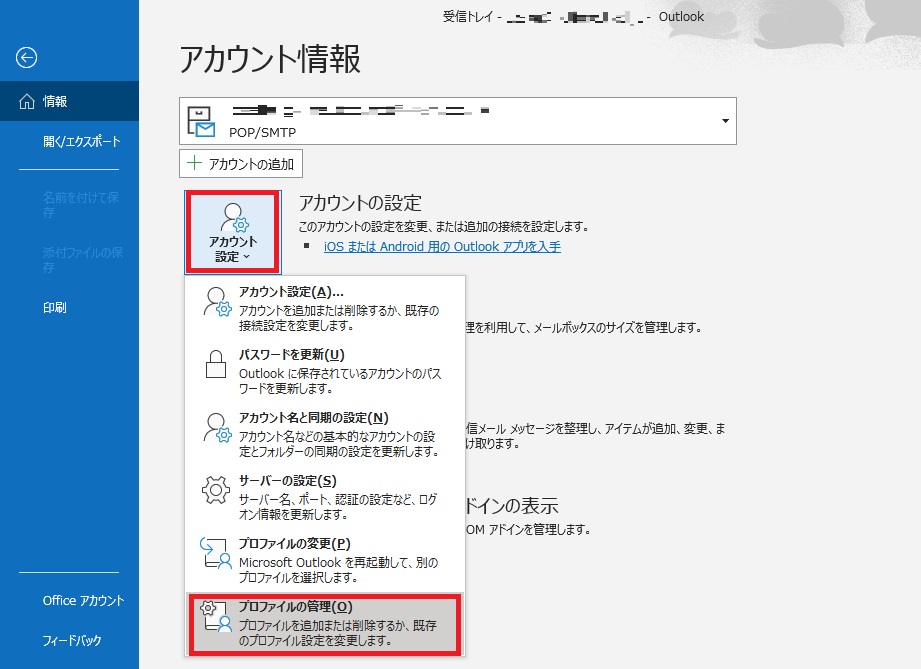The width and height of the screenshot is (921, 669).
Task: Click the back arrow circle icon
Action: (x=26, y=58)
